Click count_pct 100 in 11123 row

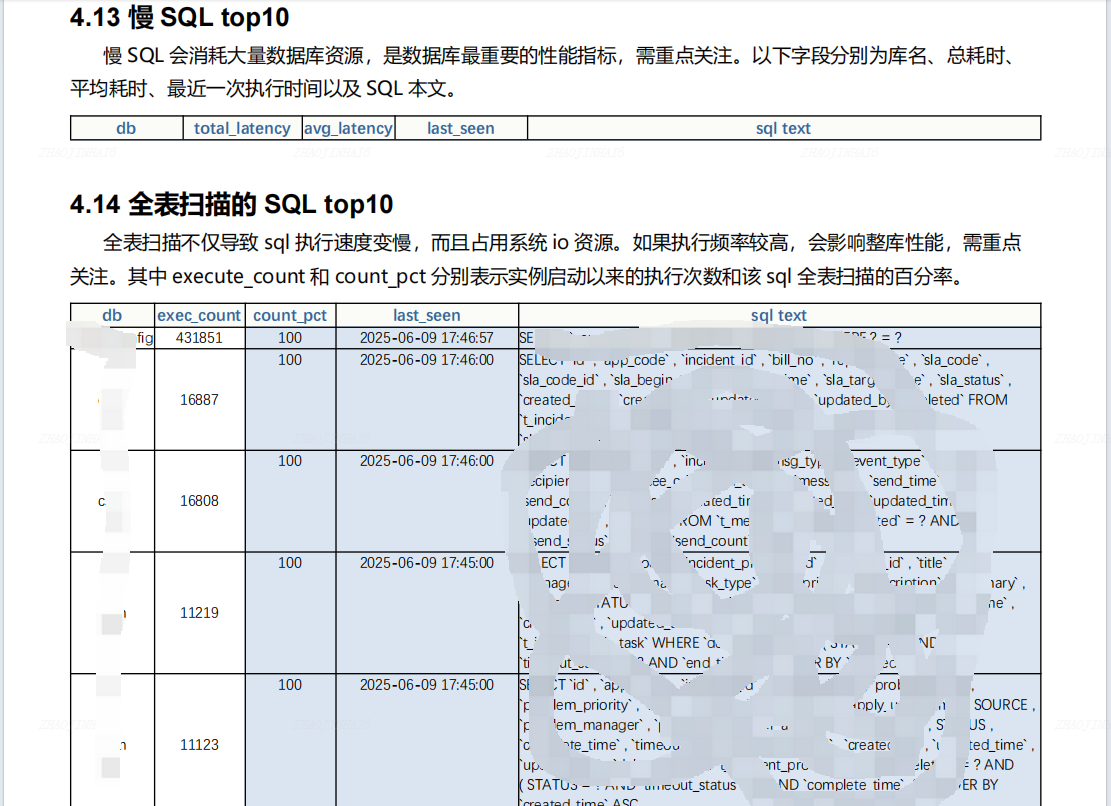[290, 685]
